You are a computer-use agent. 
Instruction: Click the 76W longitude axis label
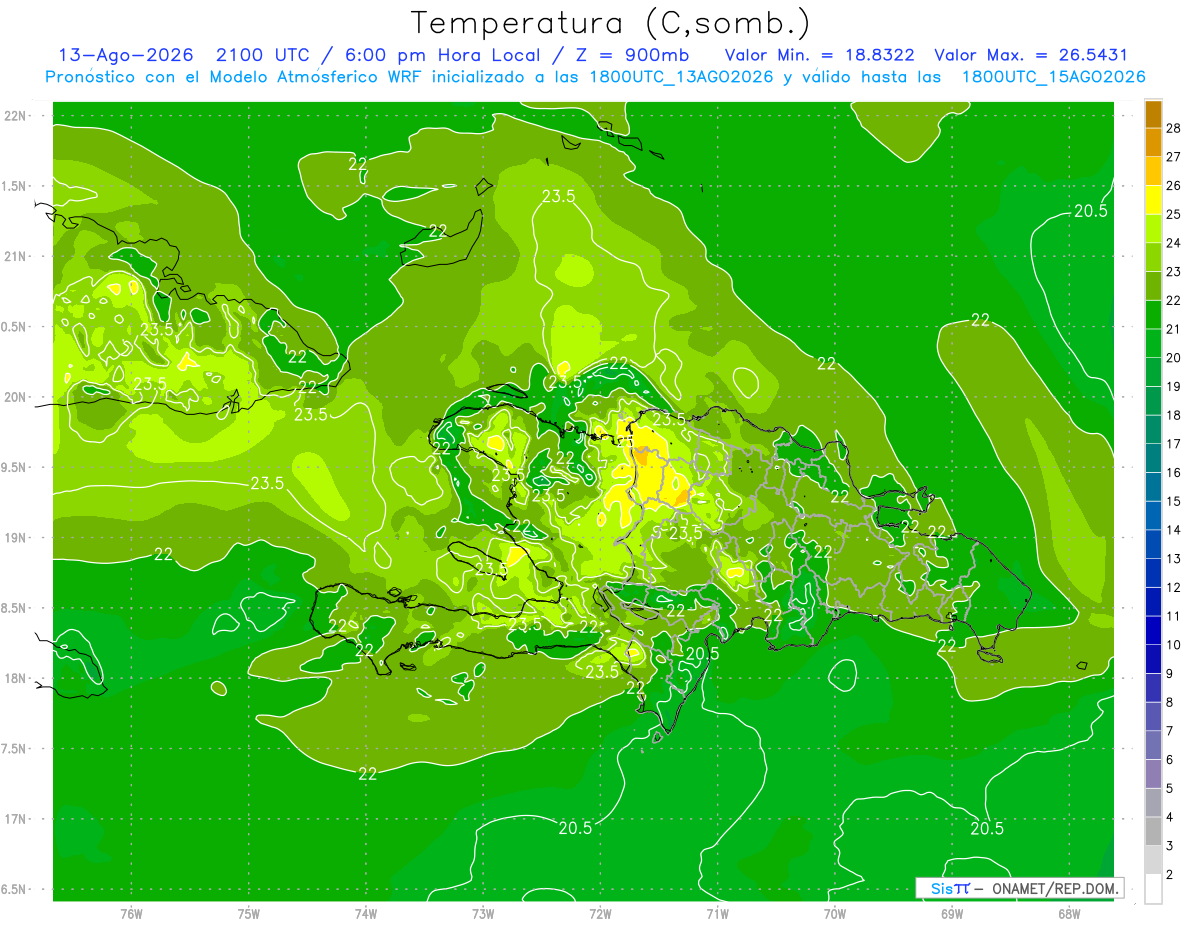131,914
